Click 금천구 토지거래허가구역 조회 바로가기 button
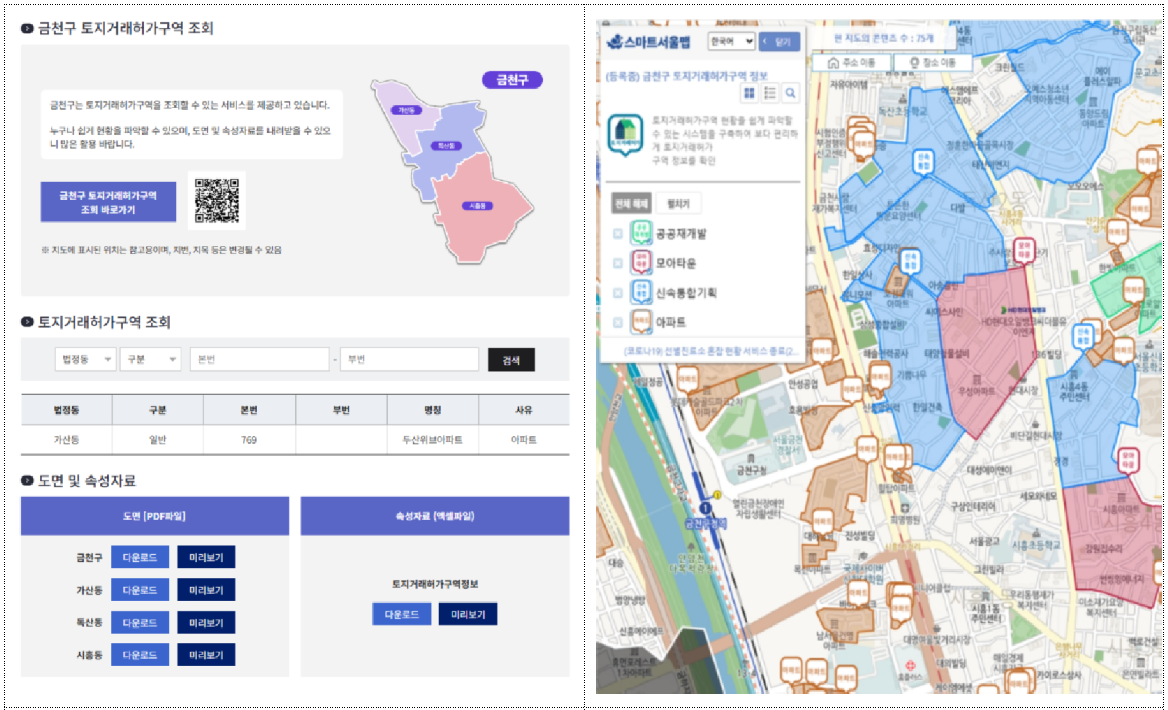The width and height of the screenshot is (1168, 710). (109, 203)
